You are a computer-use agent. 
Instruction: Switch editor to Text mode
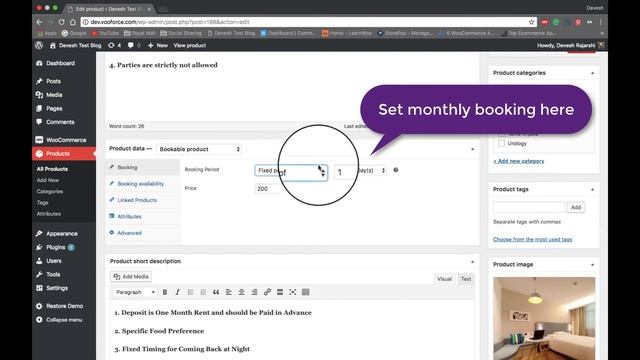(x=466, y=279)
